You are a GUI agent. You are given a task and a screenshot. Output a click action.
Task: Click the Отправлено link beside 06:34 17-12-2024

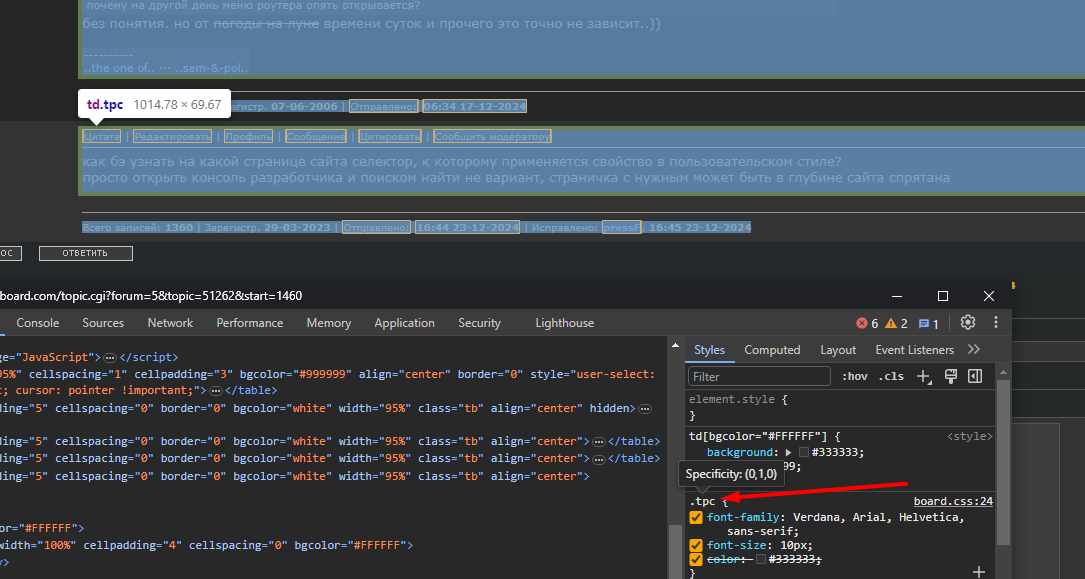384,106
